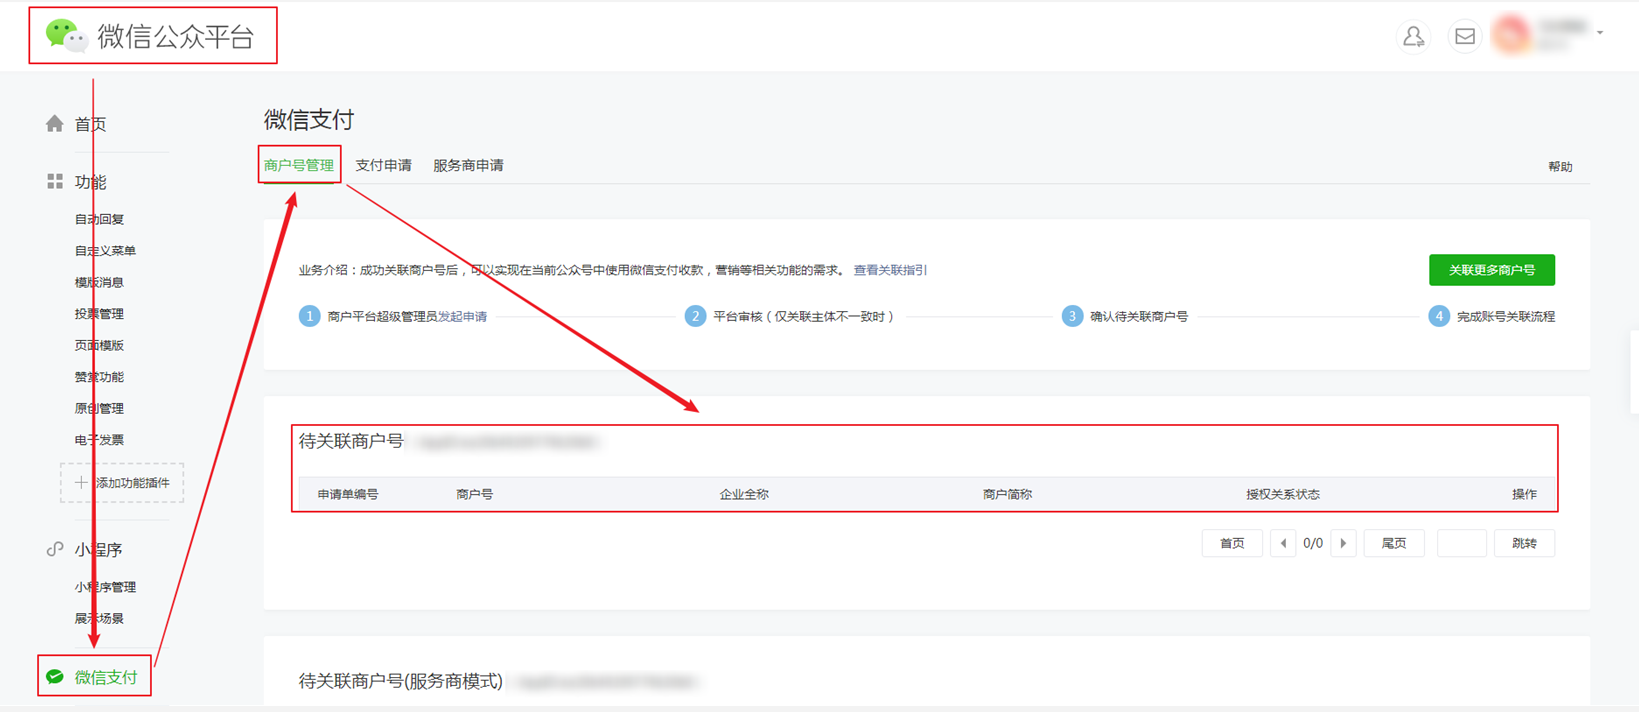1639x712 pixels.
Task: Click the house icon beside 首页
Action: (x=55, y=123)
